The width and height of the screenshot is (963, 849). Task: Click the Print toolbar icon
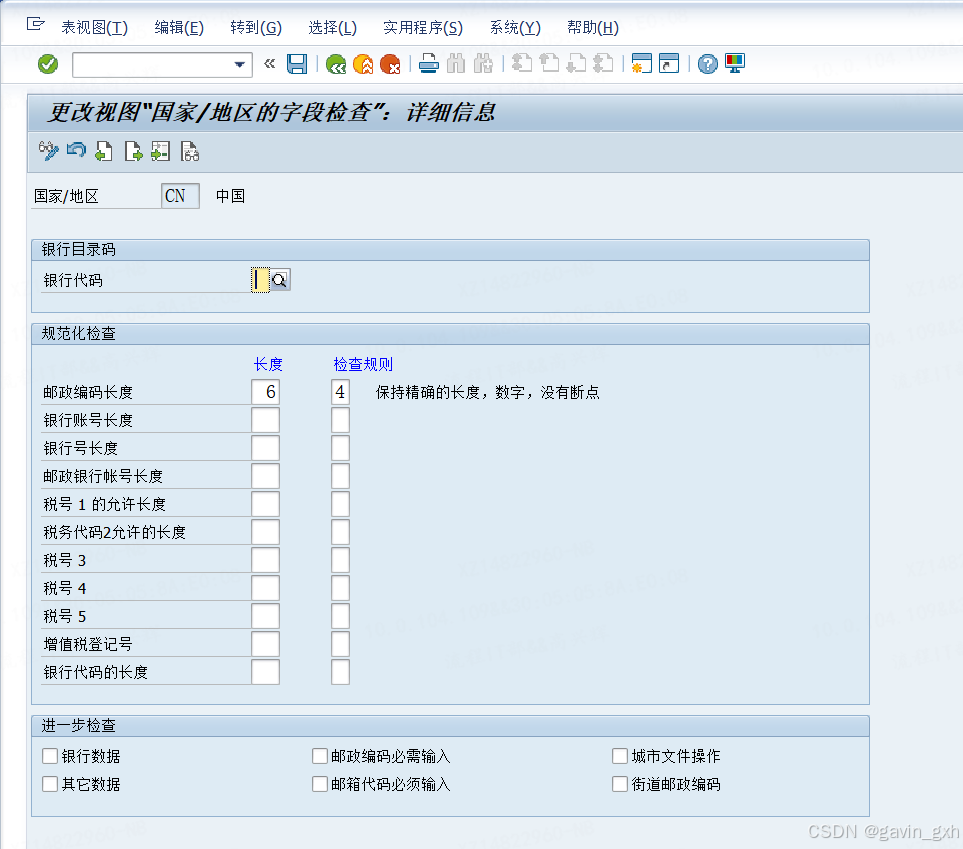pyautogui.click(x=428, y=63)
